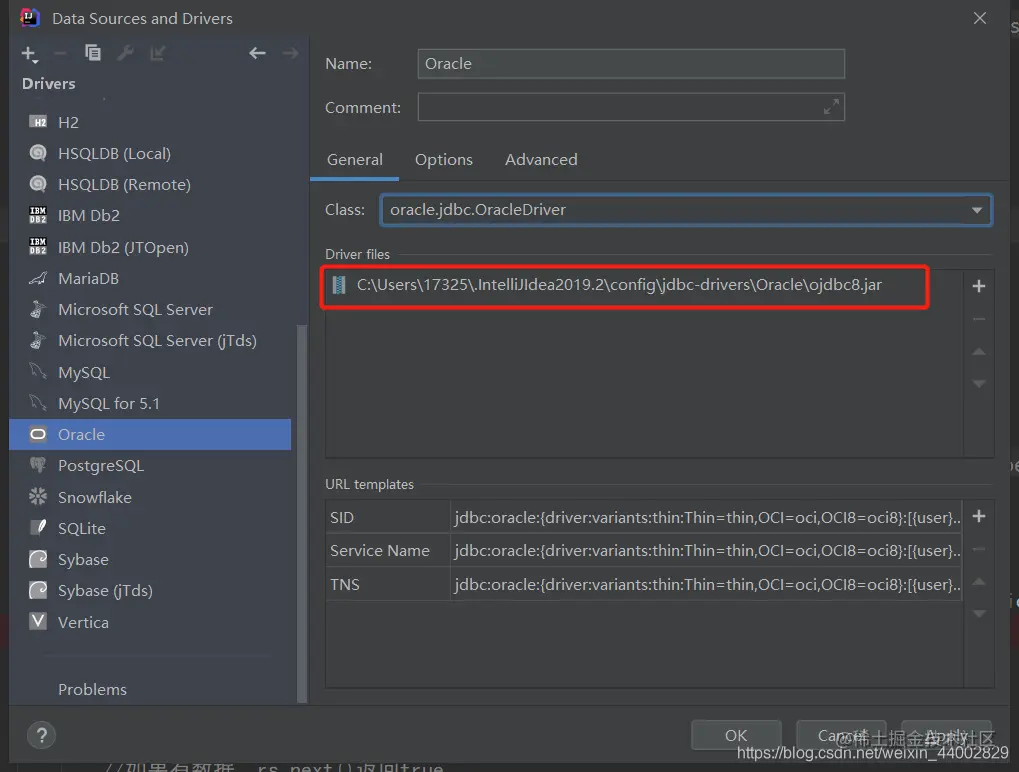Select Microsoft SQL Server (jTds) driver
Image resolution: width=1019 pixels, height=772 pixels.
pyautogui.click(x=150, y=341)
